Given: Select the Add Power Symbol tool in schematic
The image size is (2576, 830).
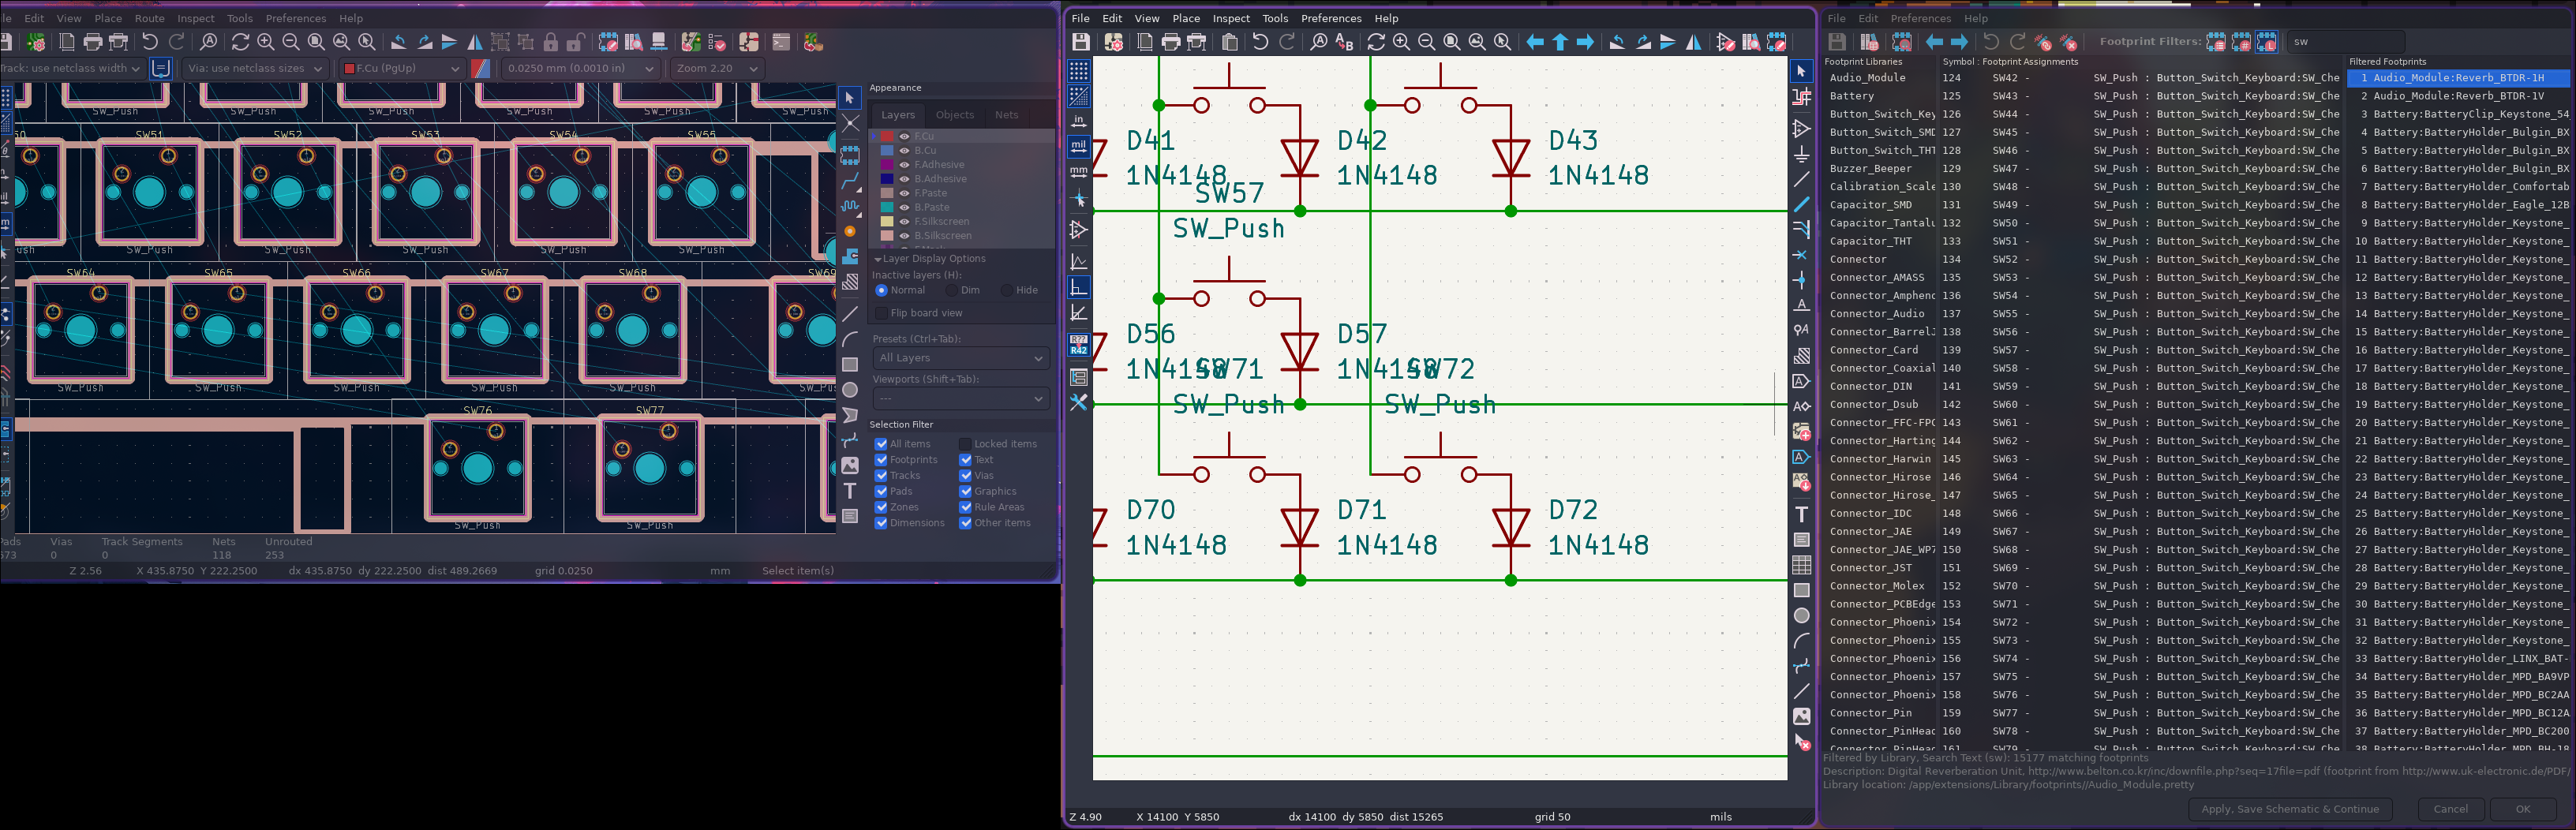Looking at the screenshot, I should [1801, 154].
